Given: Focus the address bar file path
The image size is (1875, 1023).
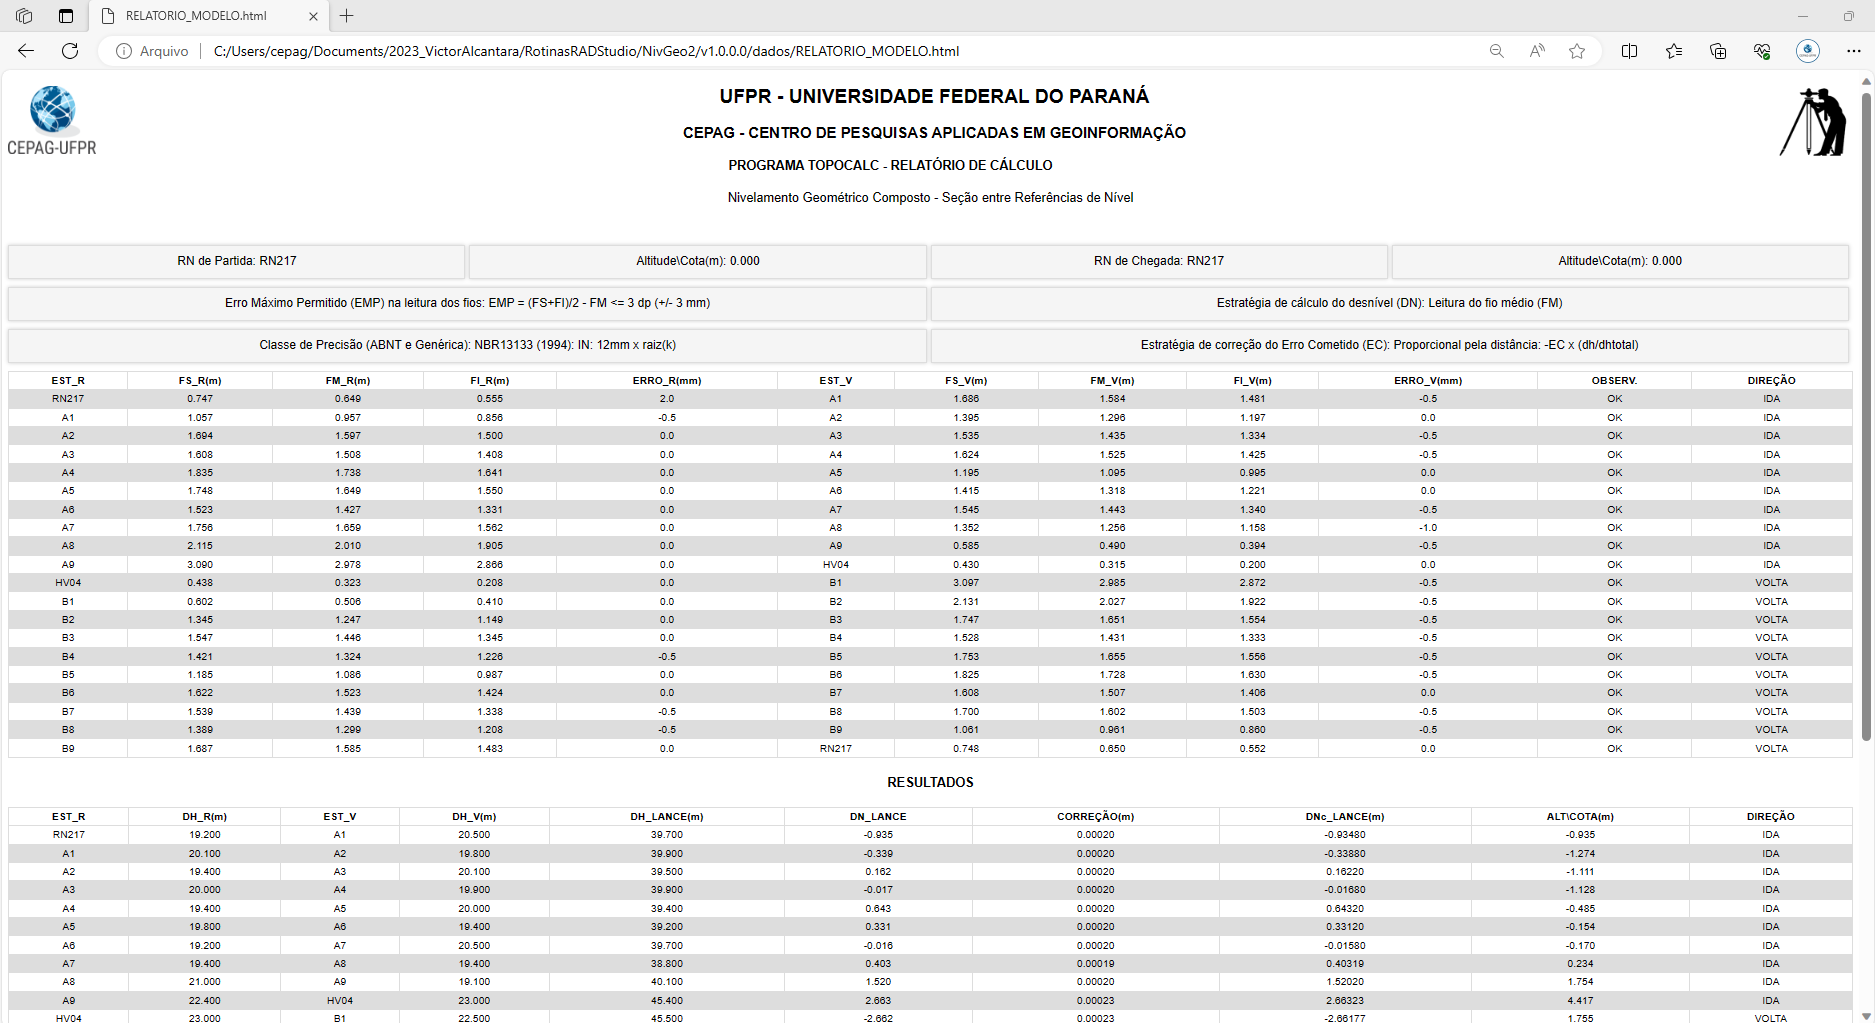Looking at the screenshot, I should pos(586,51).
